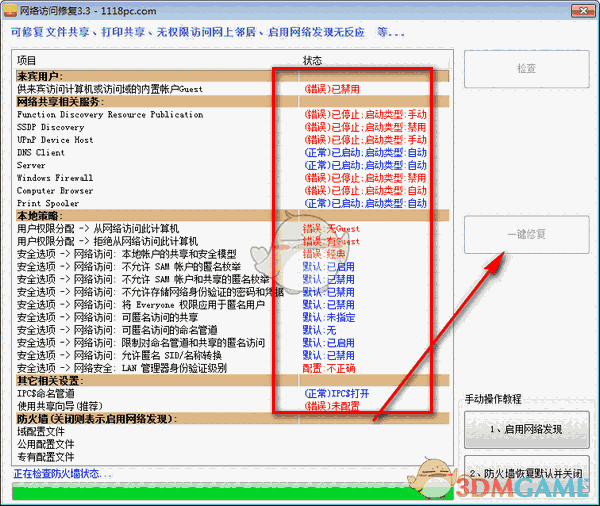Select 不允许存储网络身份验证的密码 row
This screenshot has height=506, width=600.
232,292
